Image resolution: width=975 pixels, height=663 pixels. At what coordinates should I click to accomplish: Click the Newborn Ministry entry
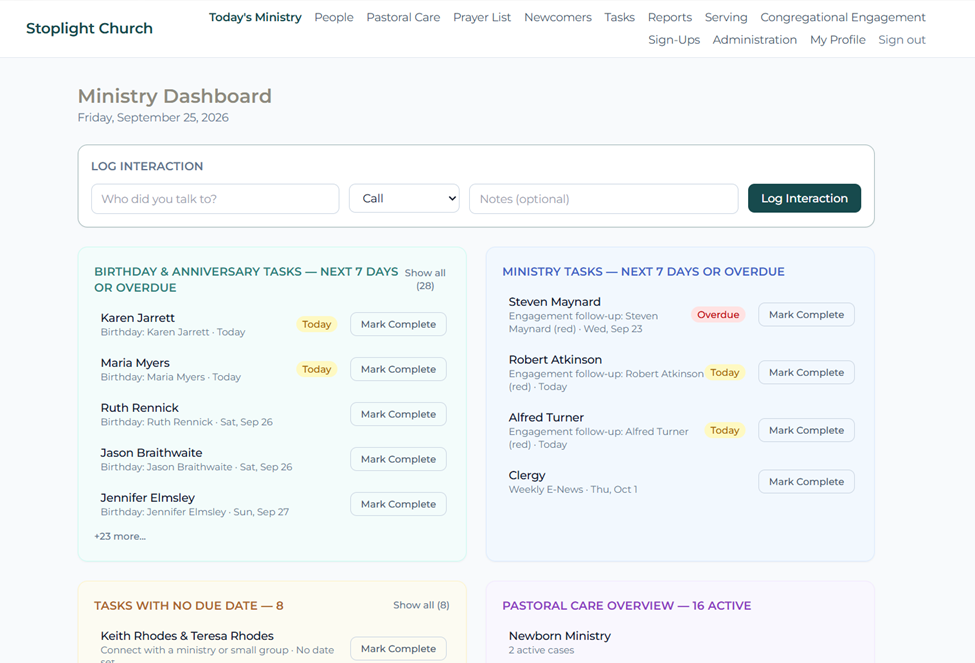(x=560, y=636)
